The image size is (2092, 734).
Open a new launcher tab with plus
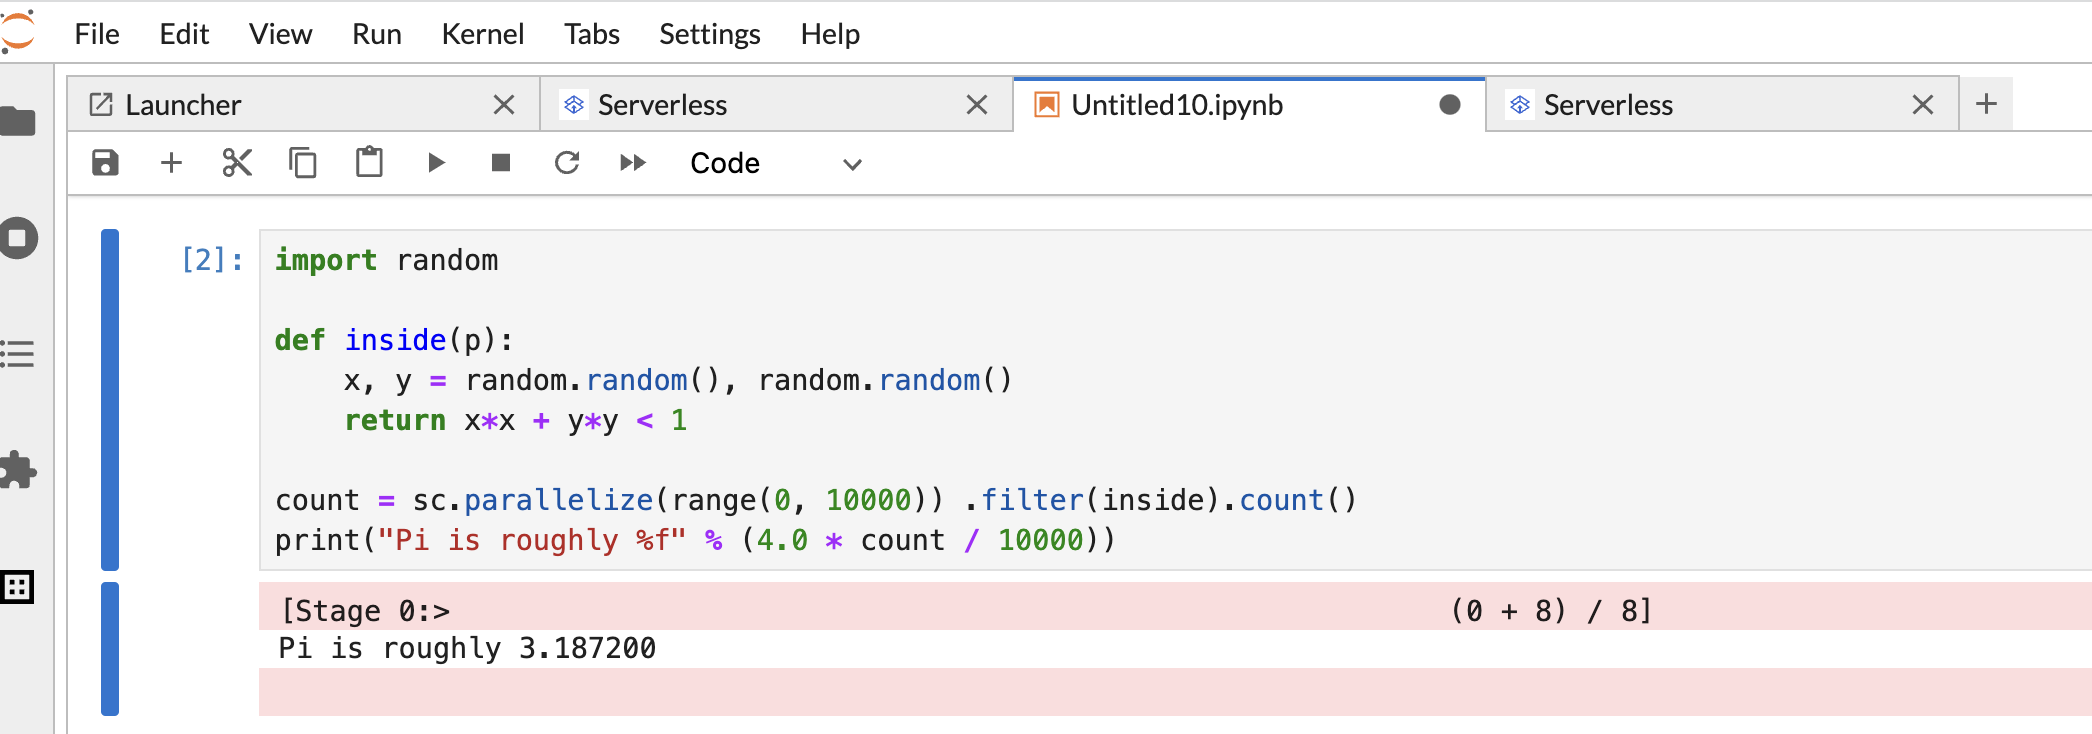click(x=1986, y=104)
